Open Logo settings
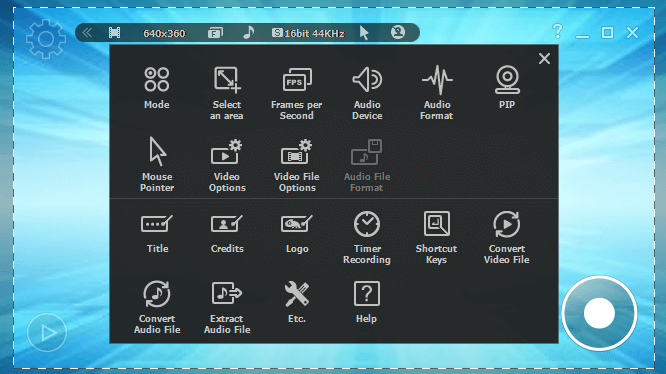The image size is (666, 374). 296,233
